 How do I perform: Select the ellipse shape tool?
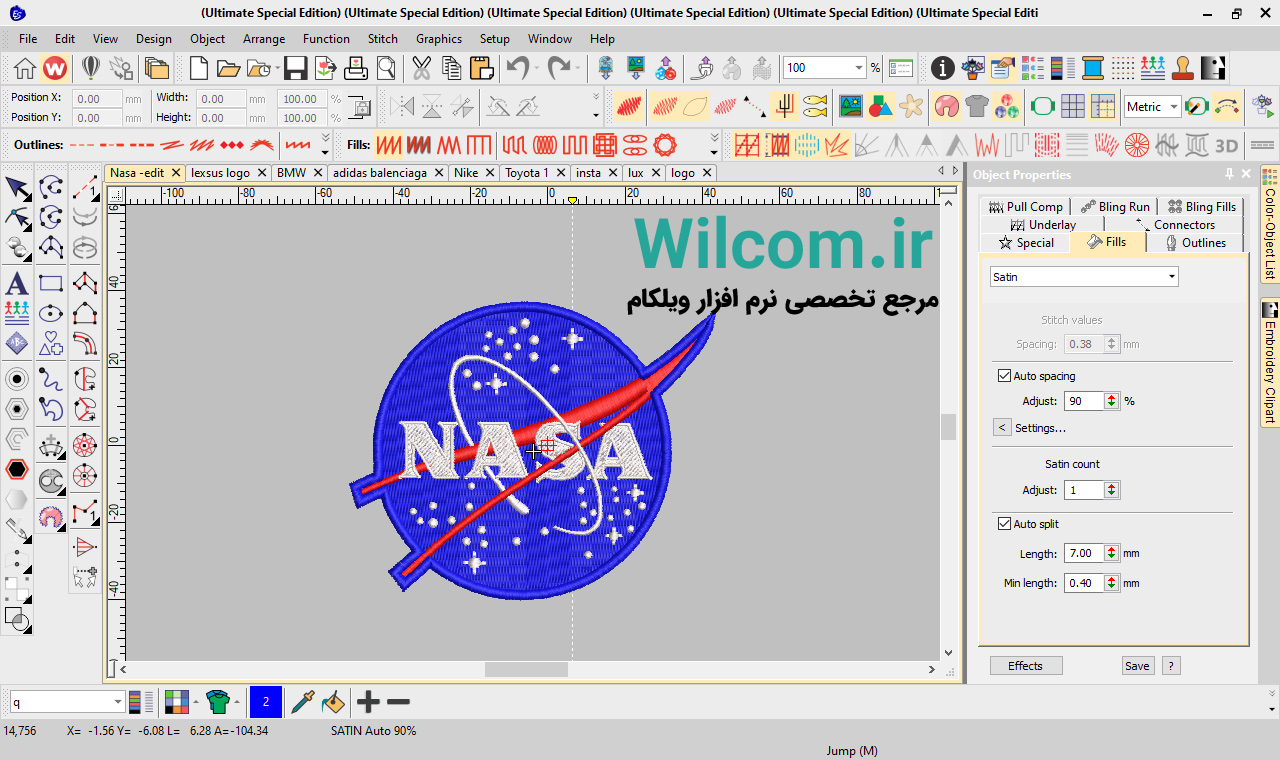[x=51, y=313]
